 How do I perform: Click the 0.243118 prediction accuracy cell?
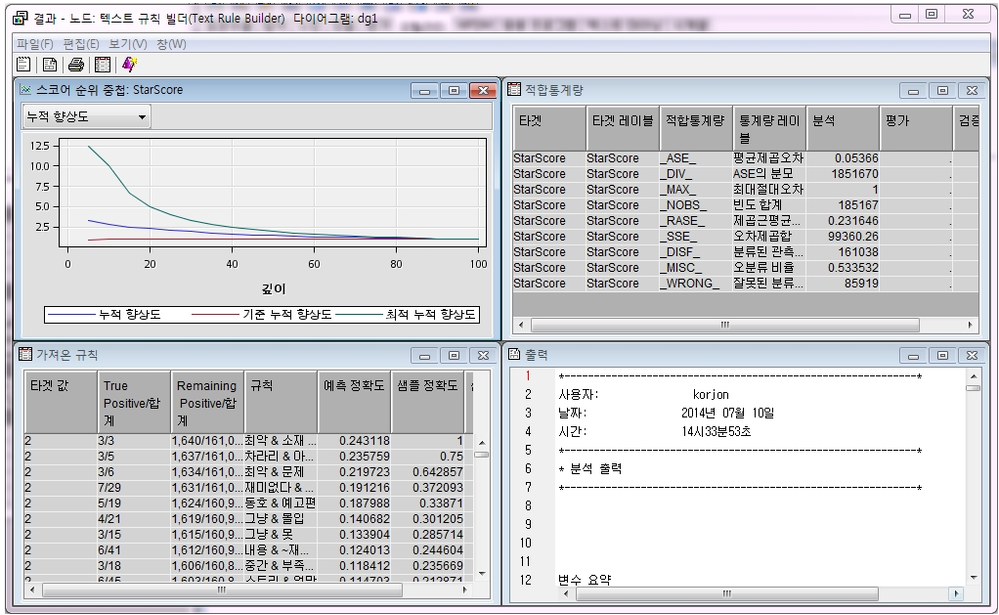354,441
